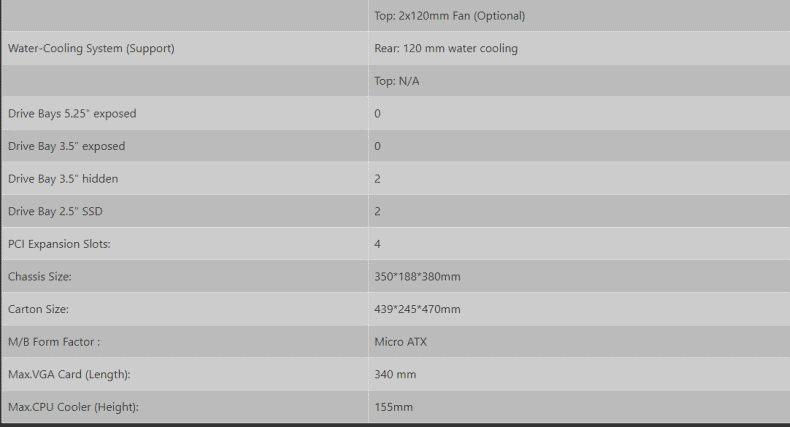Click the "Top: 2x120mm Fan (Optional)" text
Image resolution: width=790 pixels, height=427 pixels.
coord(449,16)
